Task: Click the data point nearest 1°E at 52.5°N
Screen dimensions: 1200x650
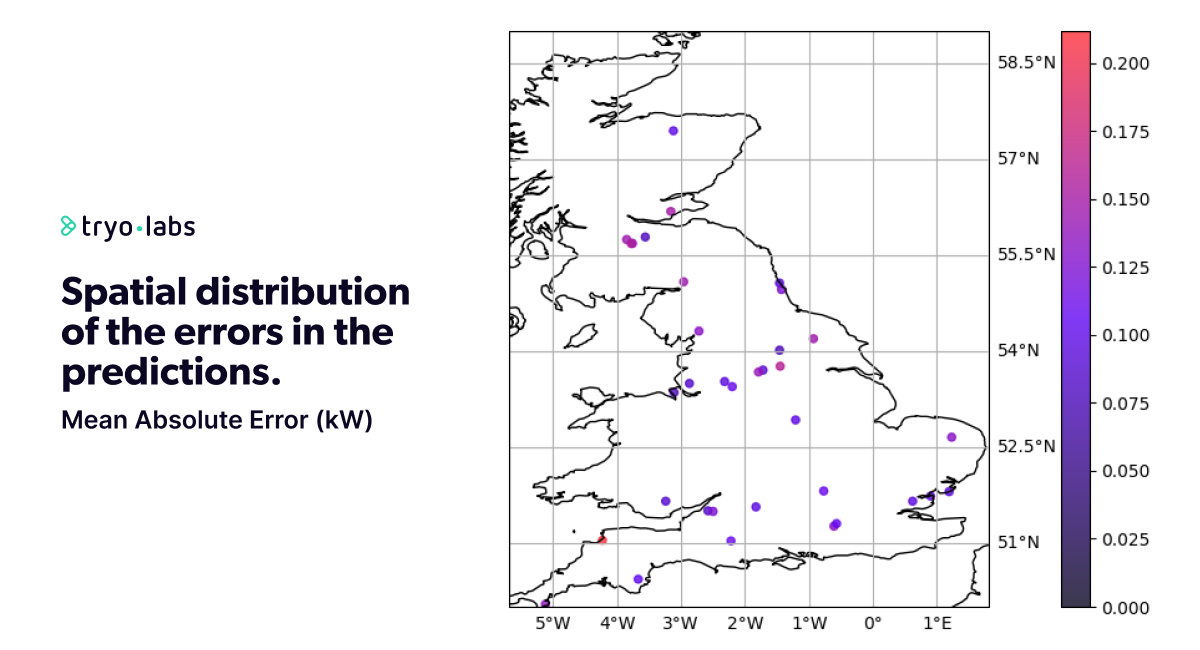Action: [x=951, y=437]
